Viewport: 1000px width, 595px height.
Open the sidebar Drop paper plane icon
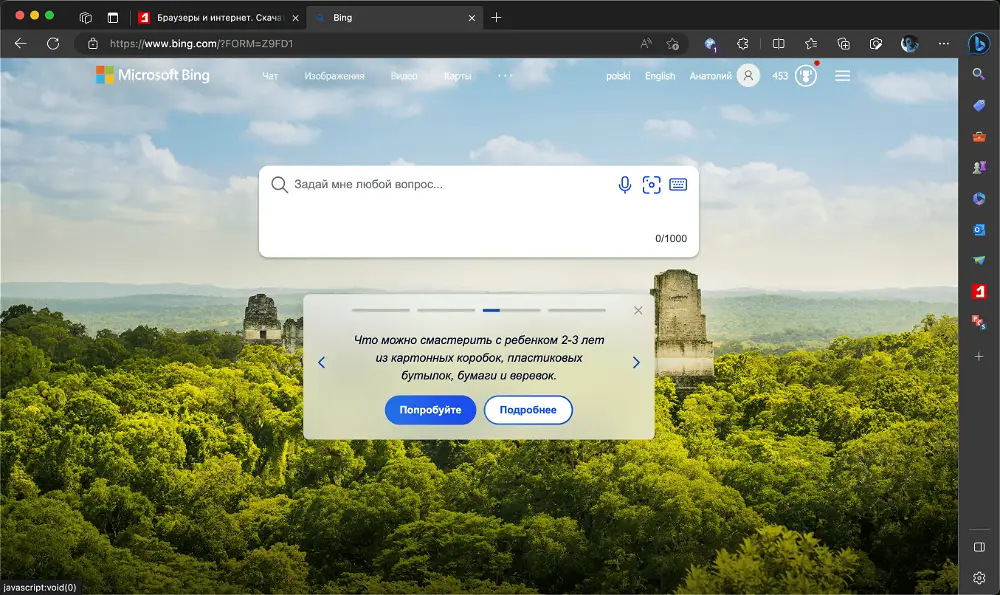(979, 260)
